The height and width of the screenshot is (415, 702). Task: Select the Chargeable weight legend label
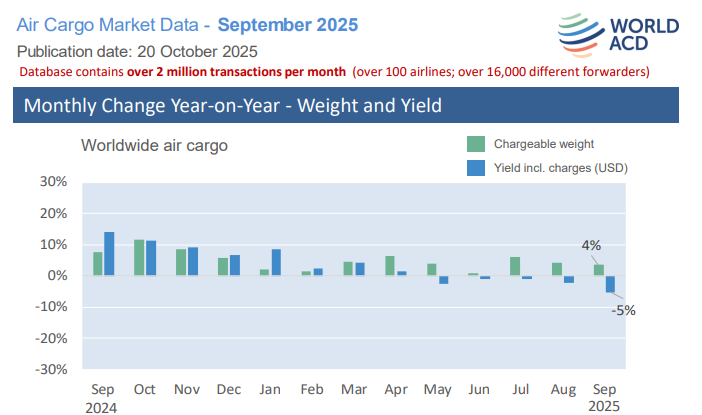[544, 144]
